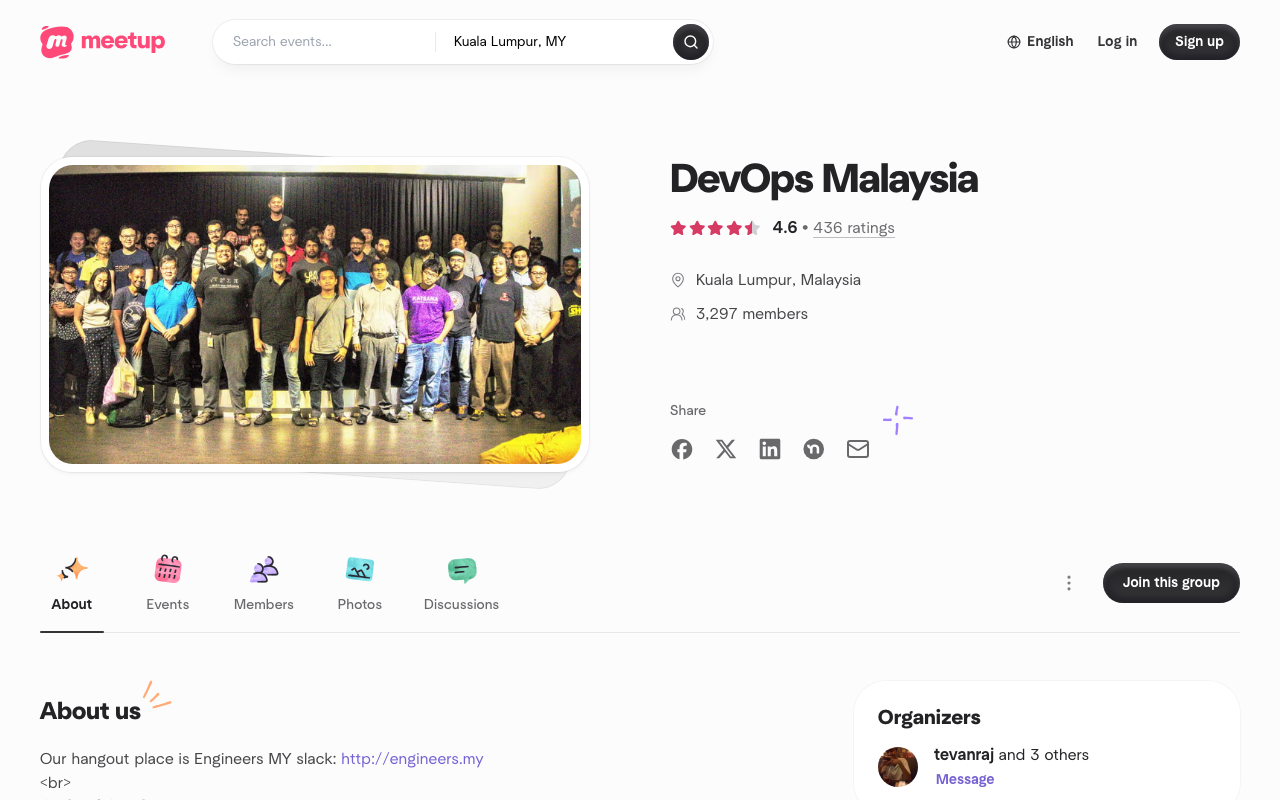Open the Photos tab
This screenshot has width=1280, height=800.
click(x=359, y=584)
